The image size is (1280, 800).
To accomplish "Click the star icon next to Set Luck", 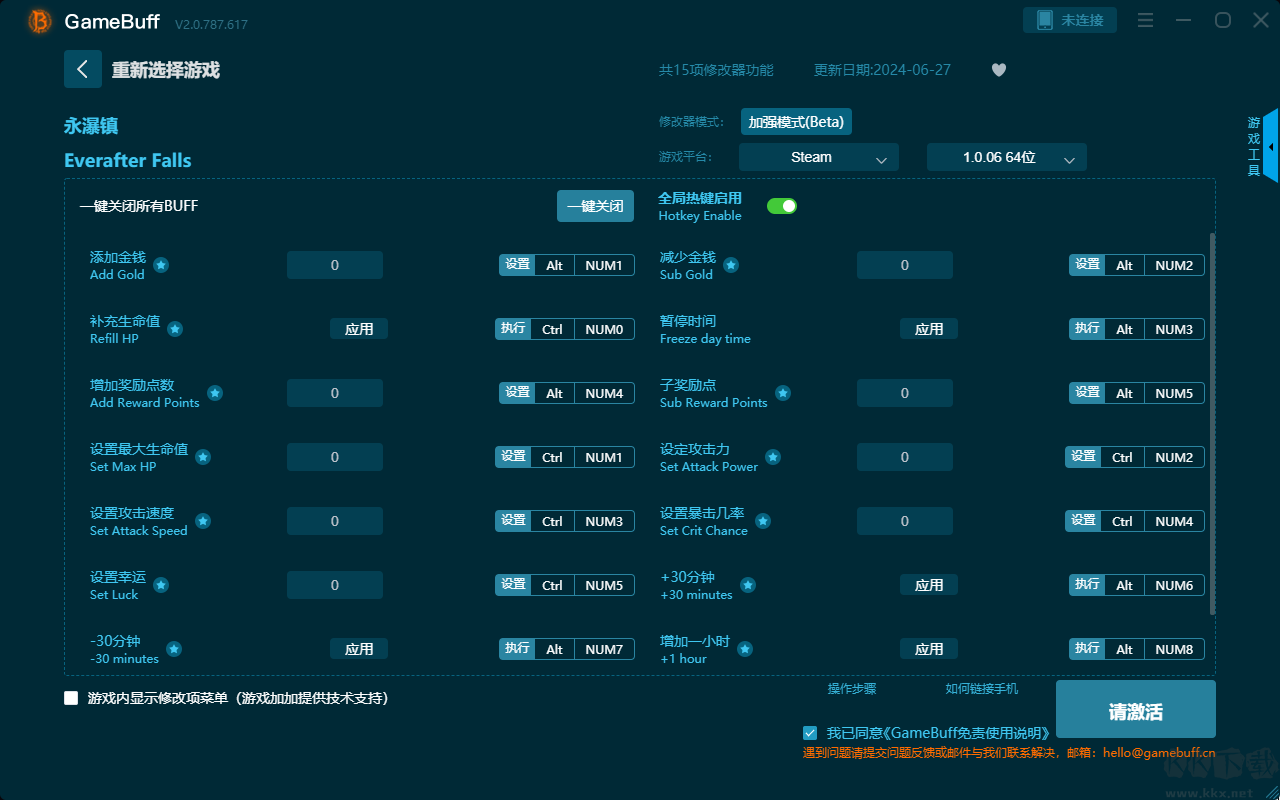I will click(x=161, y=585).
